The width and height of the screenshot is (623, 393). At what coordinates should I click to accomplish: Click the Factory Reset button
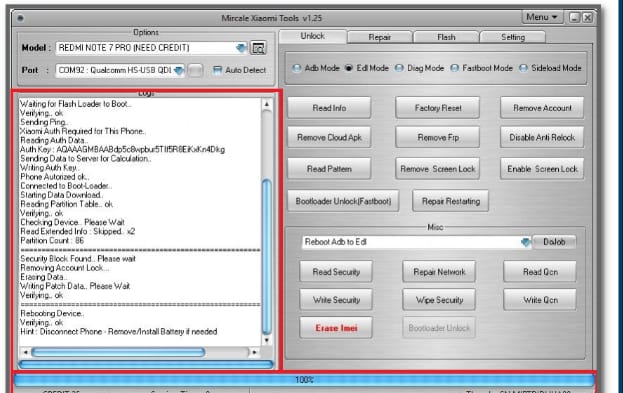click(x=438, y=108)
